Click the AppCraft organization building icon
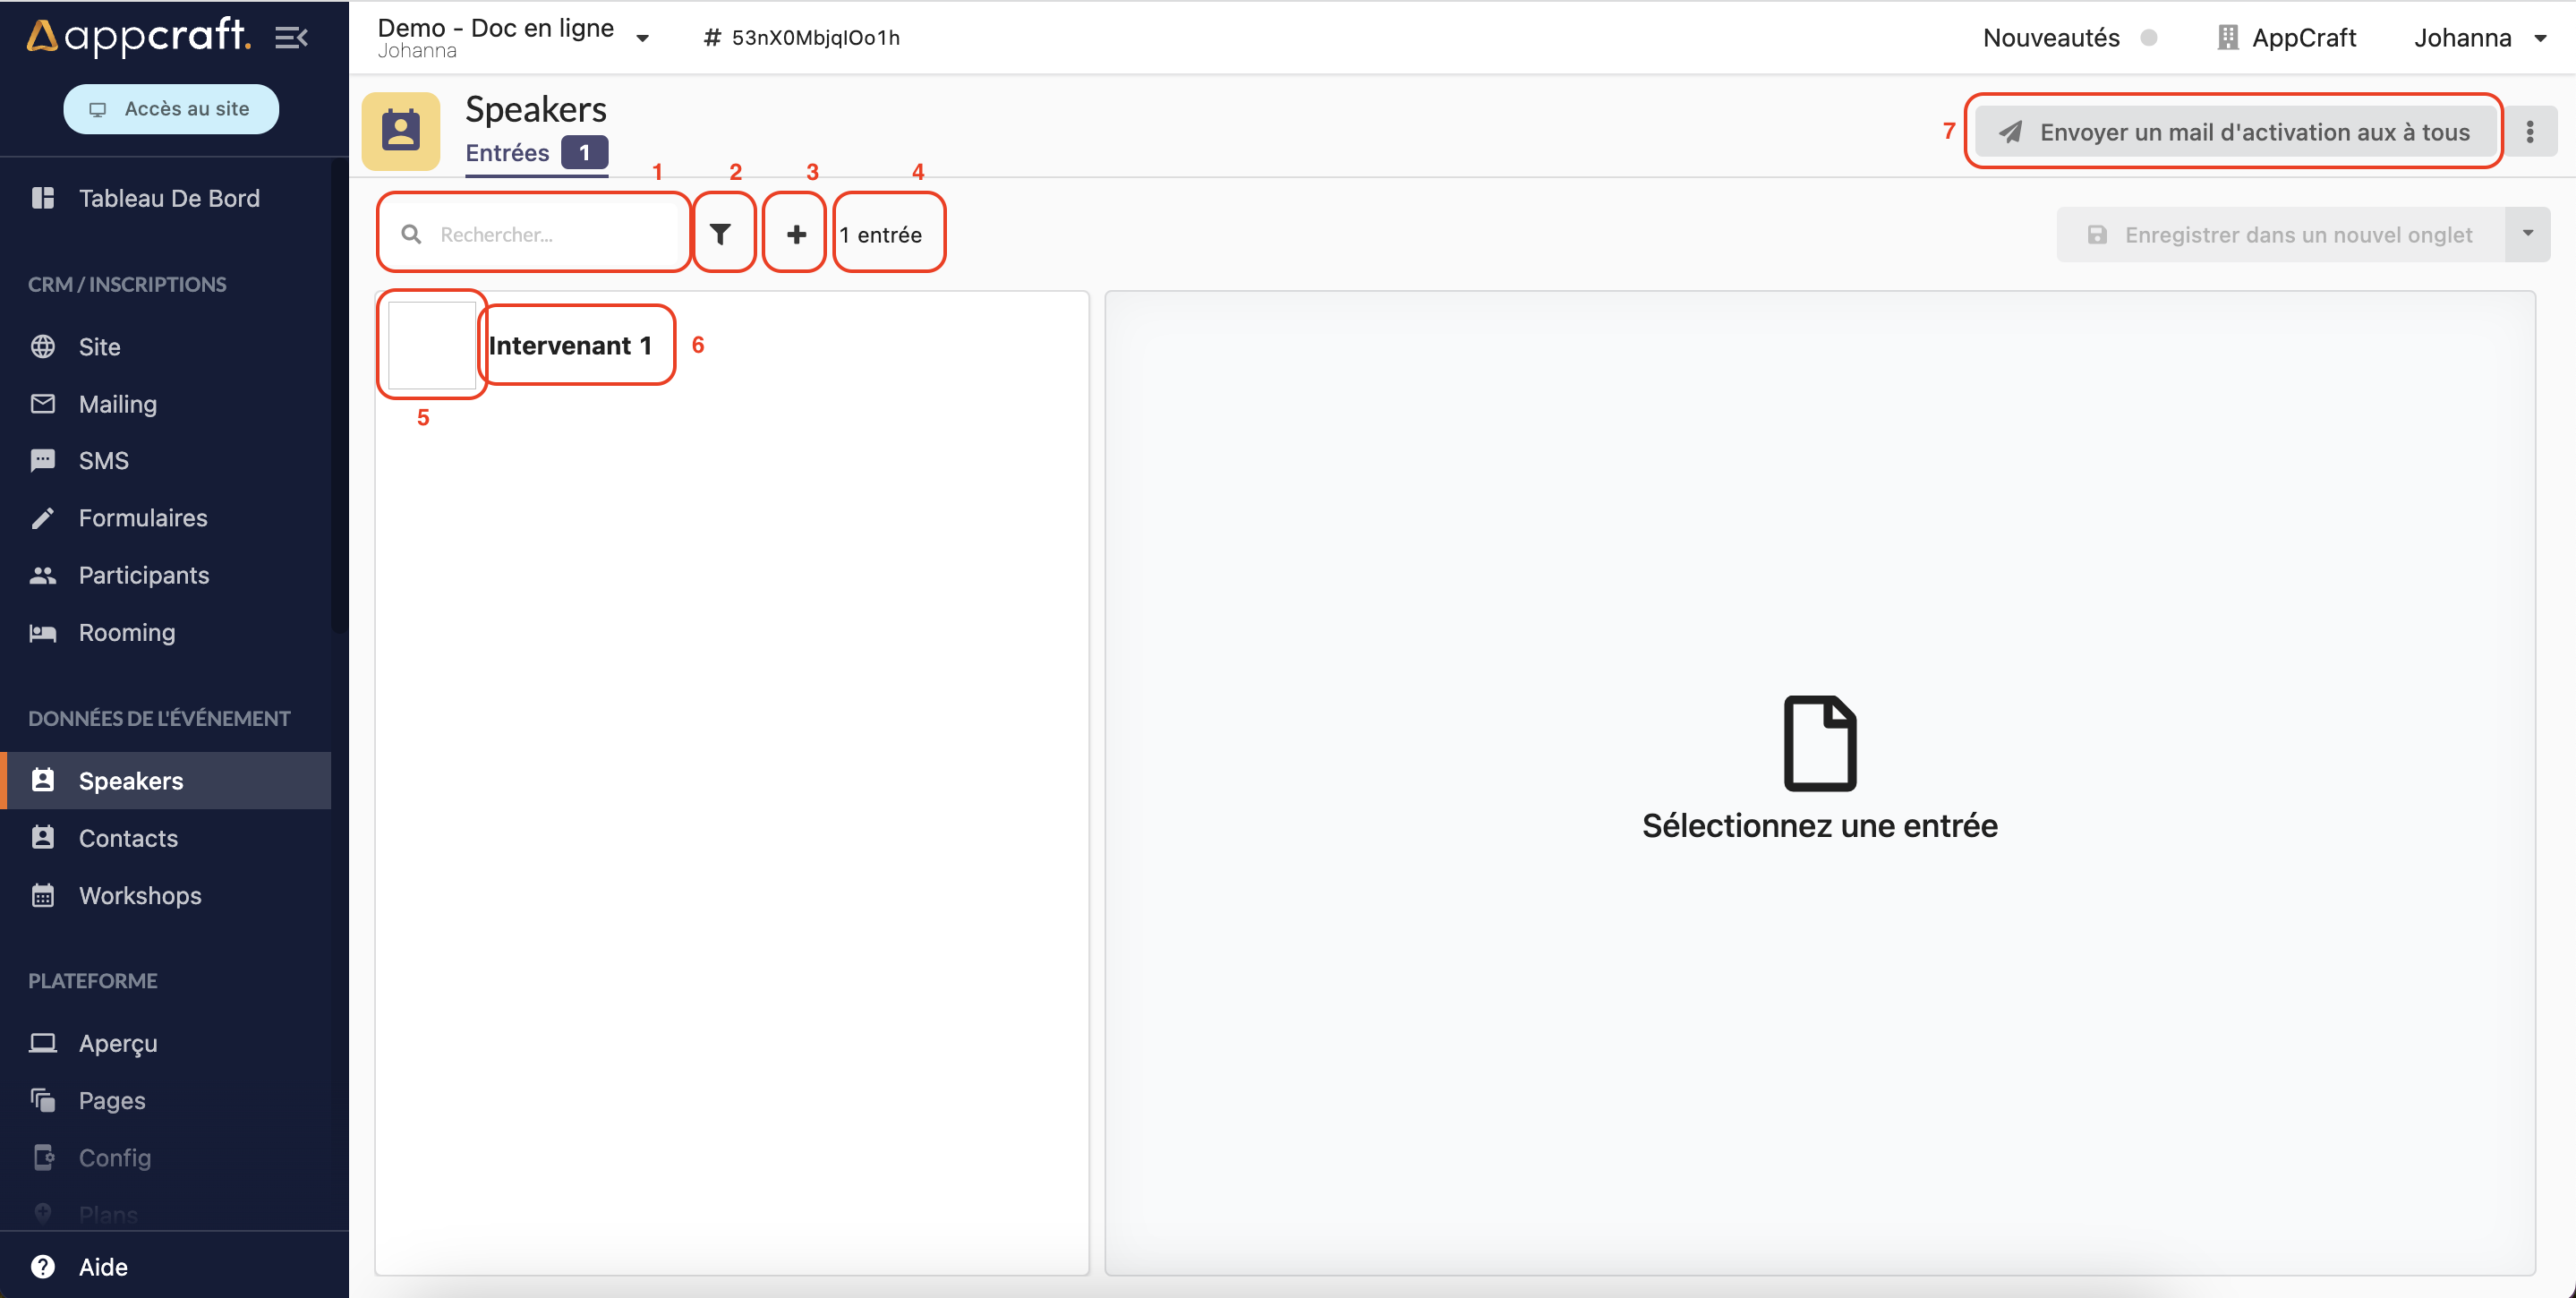 (x=2227, y=38)
